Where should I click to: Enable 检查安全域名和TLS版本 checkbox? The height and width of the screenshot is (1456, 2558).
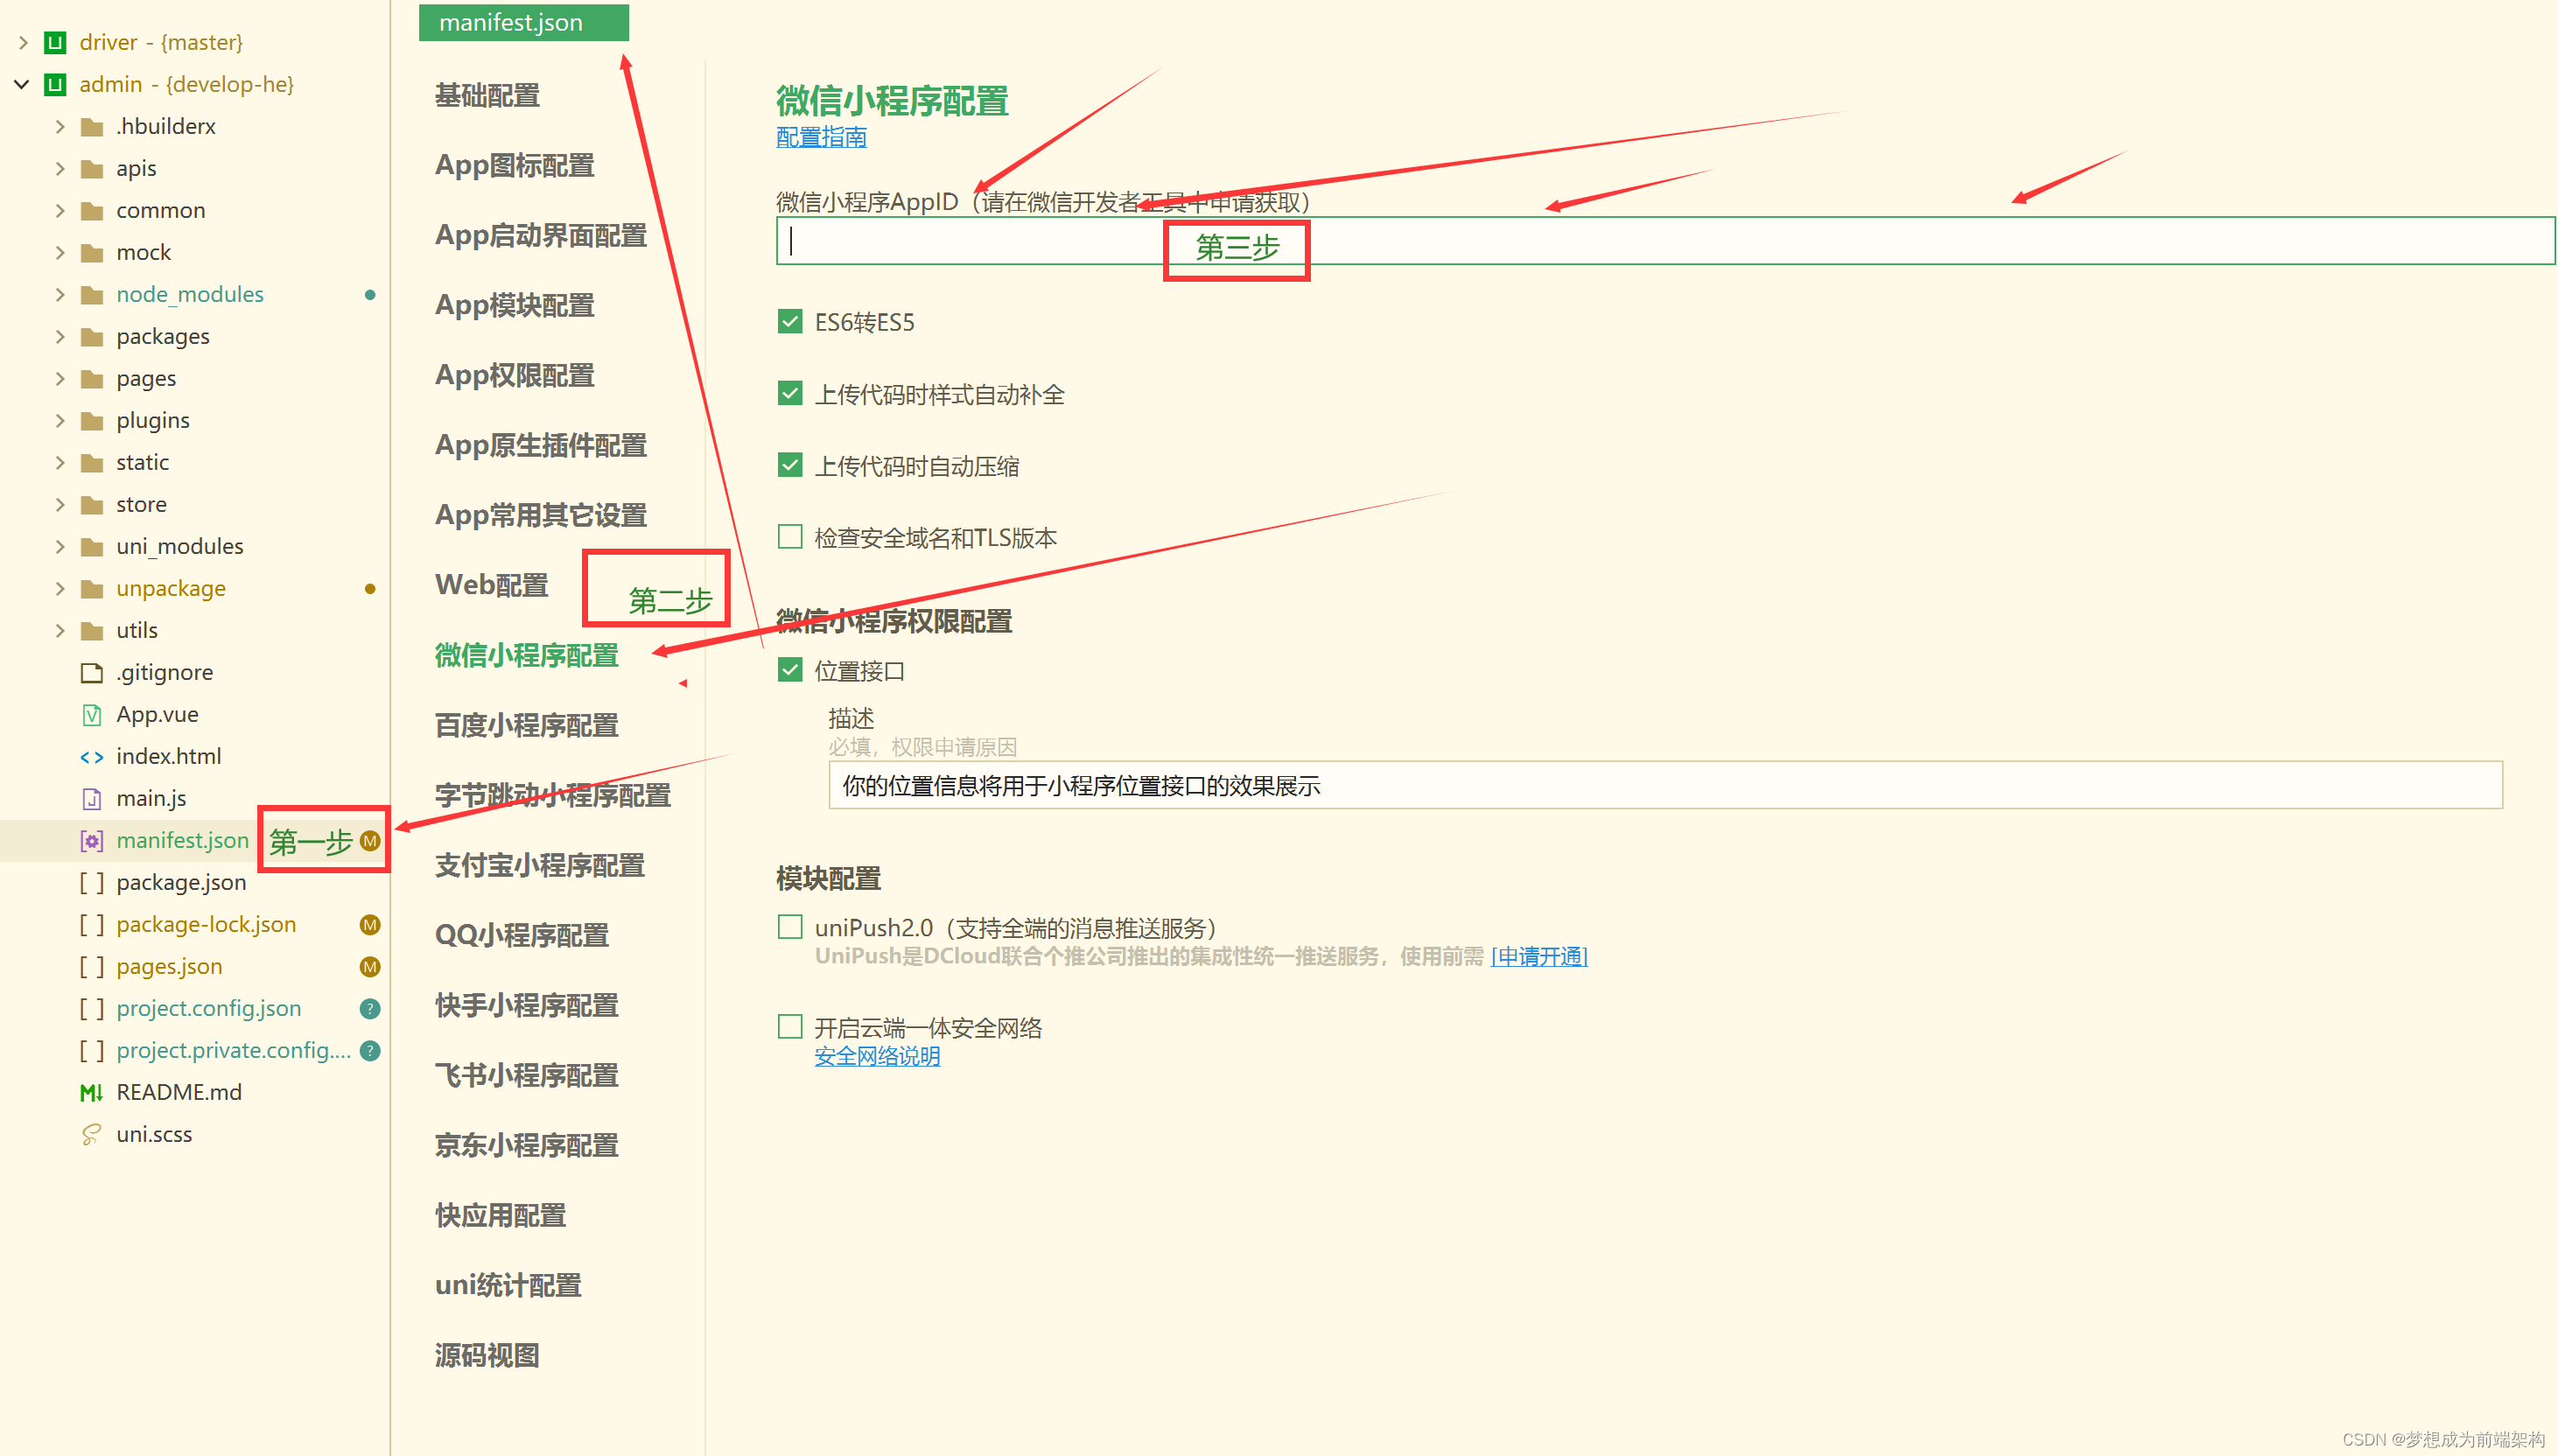(790, 537)
